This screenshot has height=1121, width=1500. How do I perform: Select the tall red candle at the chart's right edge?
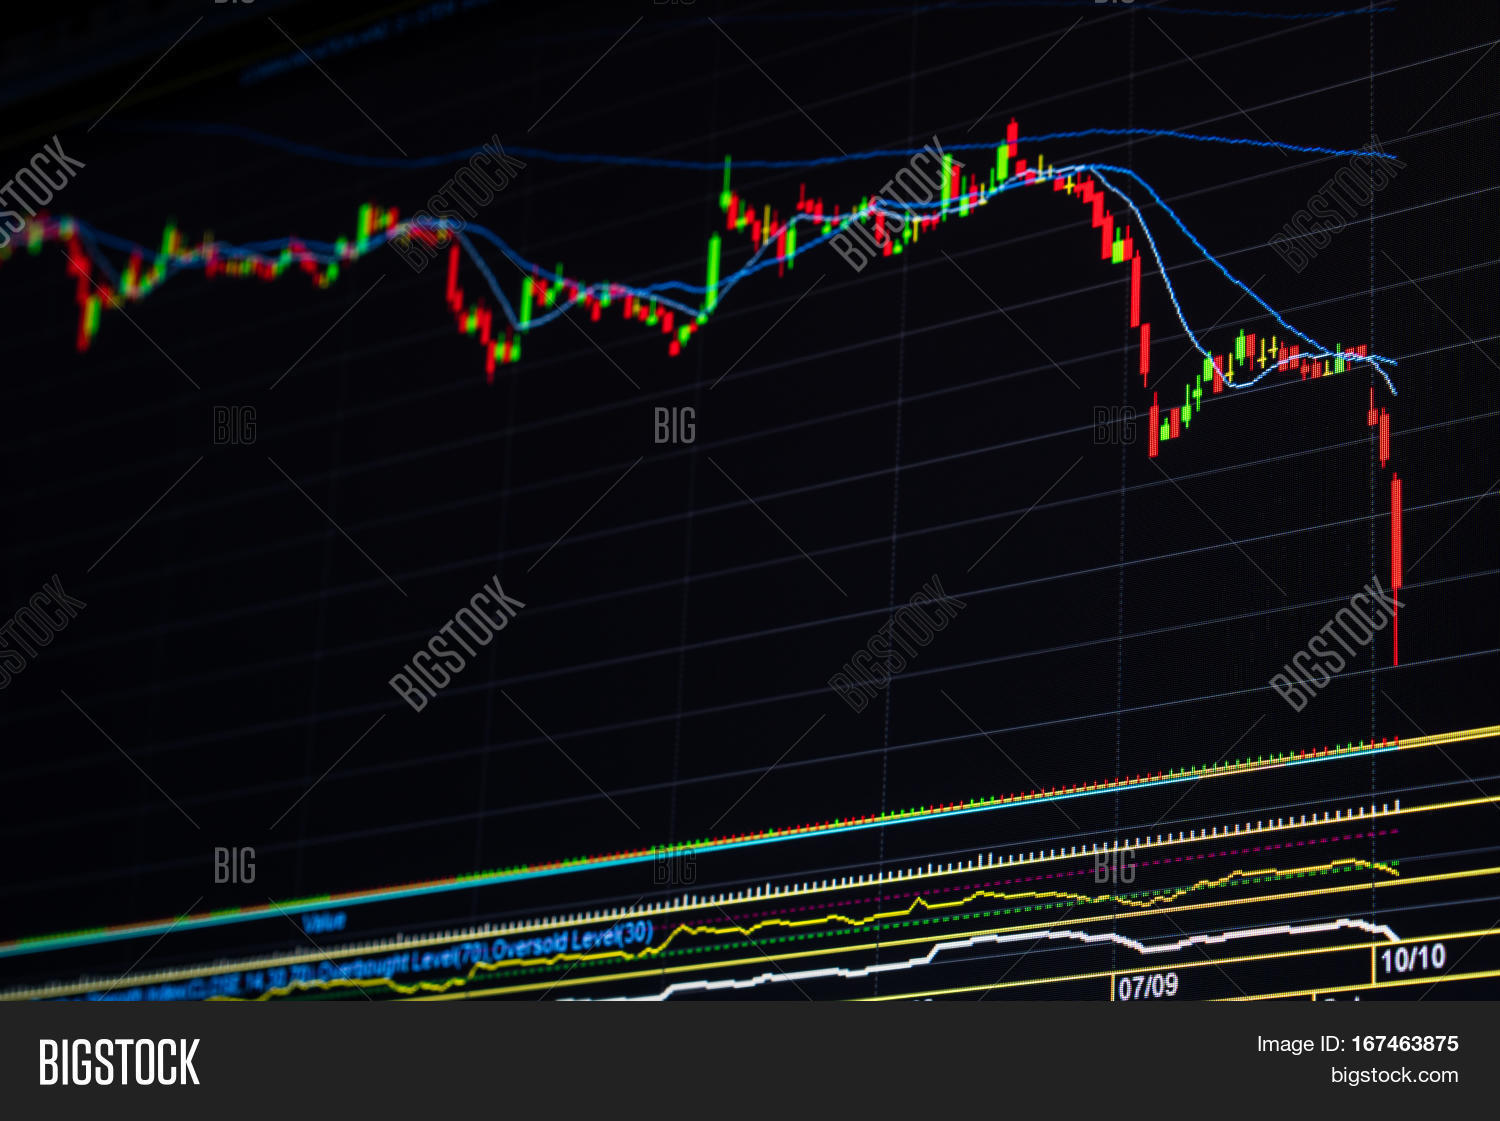[x=1396, y=570]
